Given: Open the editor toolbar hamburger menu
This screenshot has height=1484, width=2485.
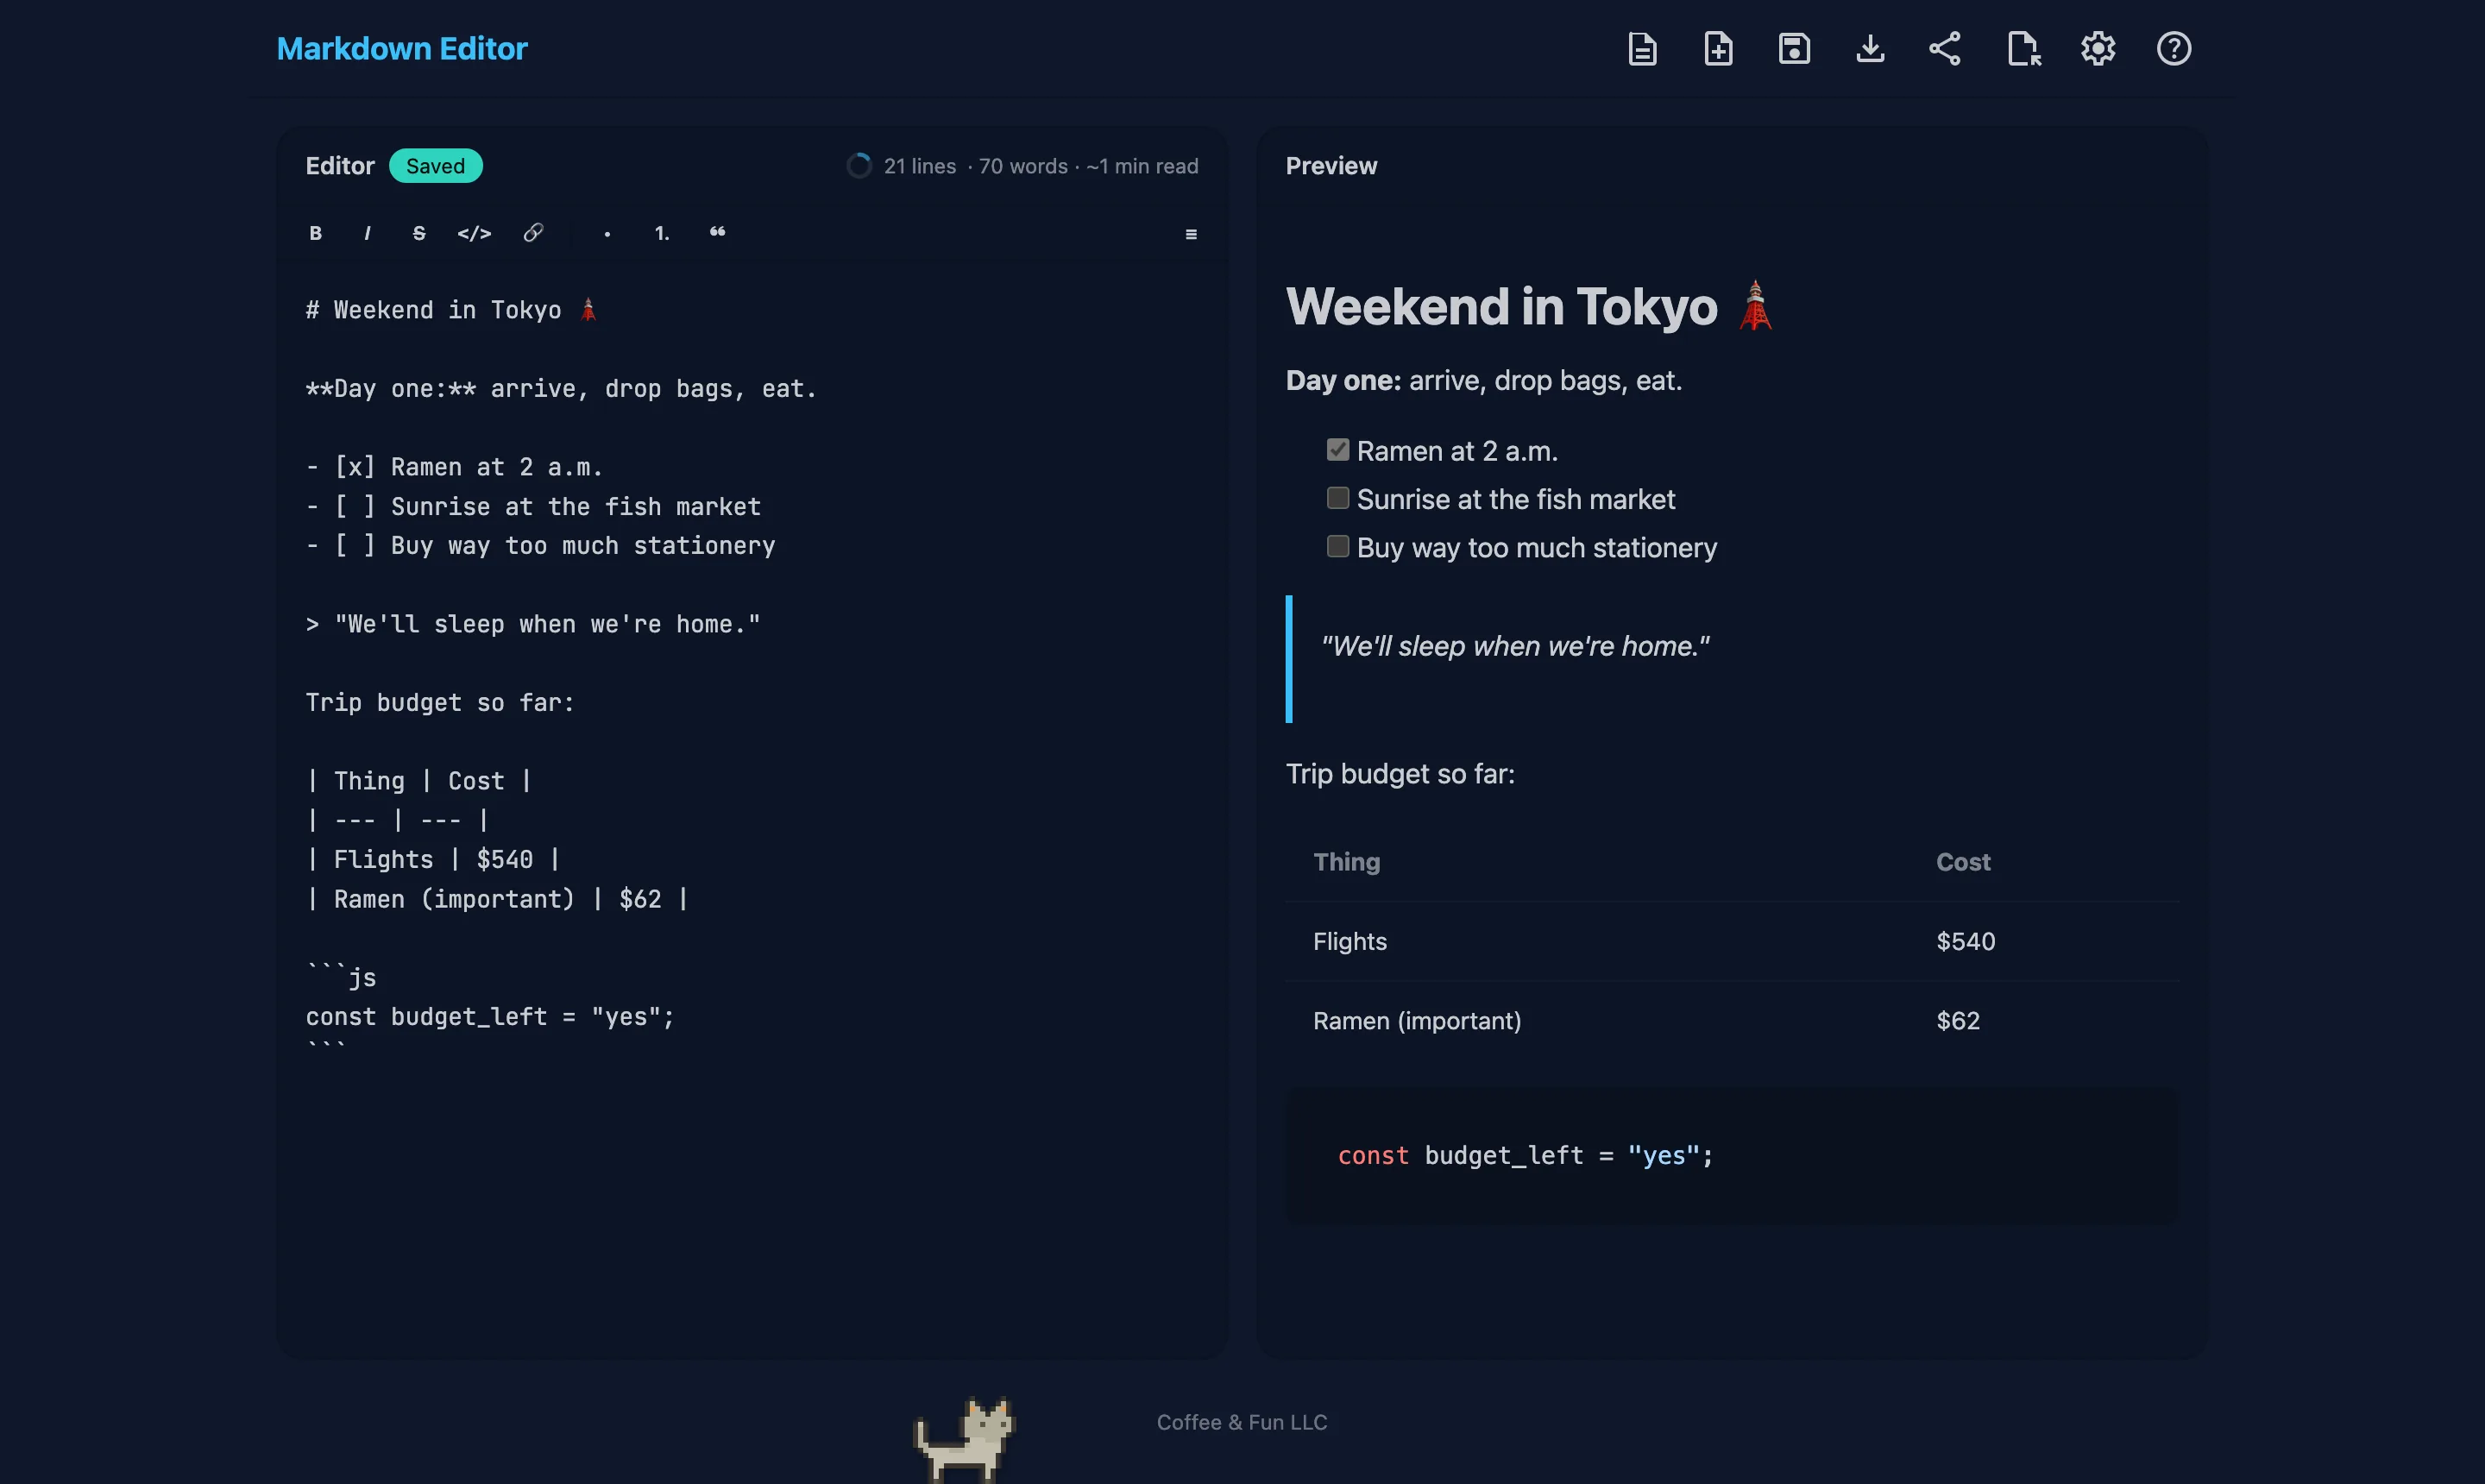Looking at the screenshot, I should tap(1191, 234).
